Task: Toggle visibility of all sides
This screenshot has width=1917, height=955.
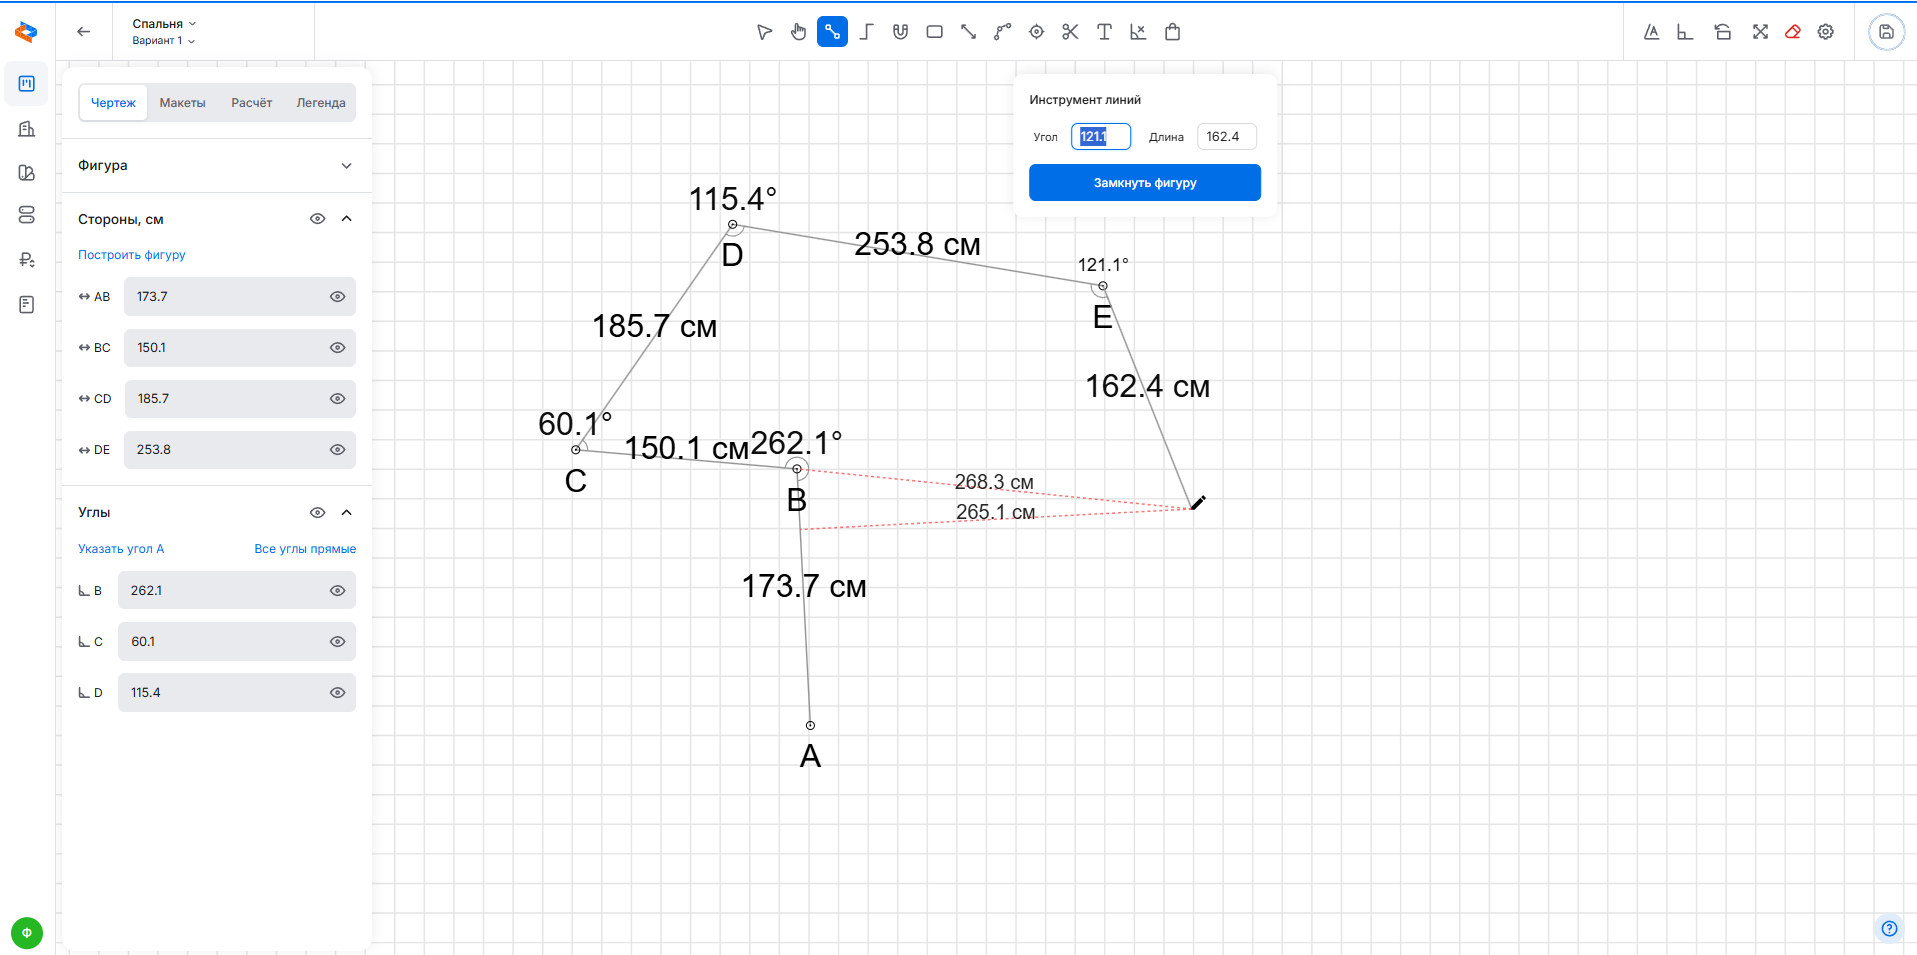Action: (317, 219)
